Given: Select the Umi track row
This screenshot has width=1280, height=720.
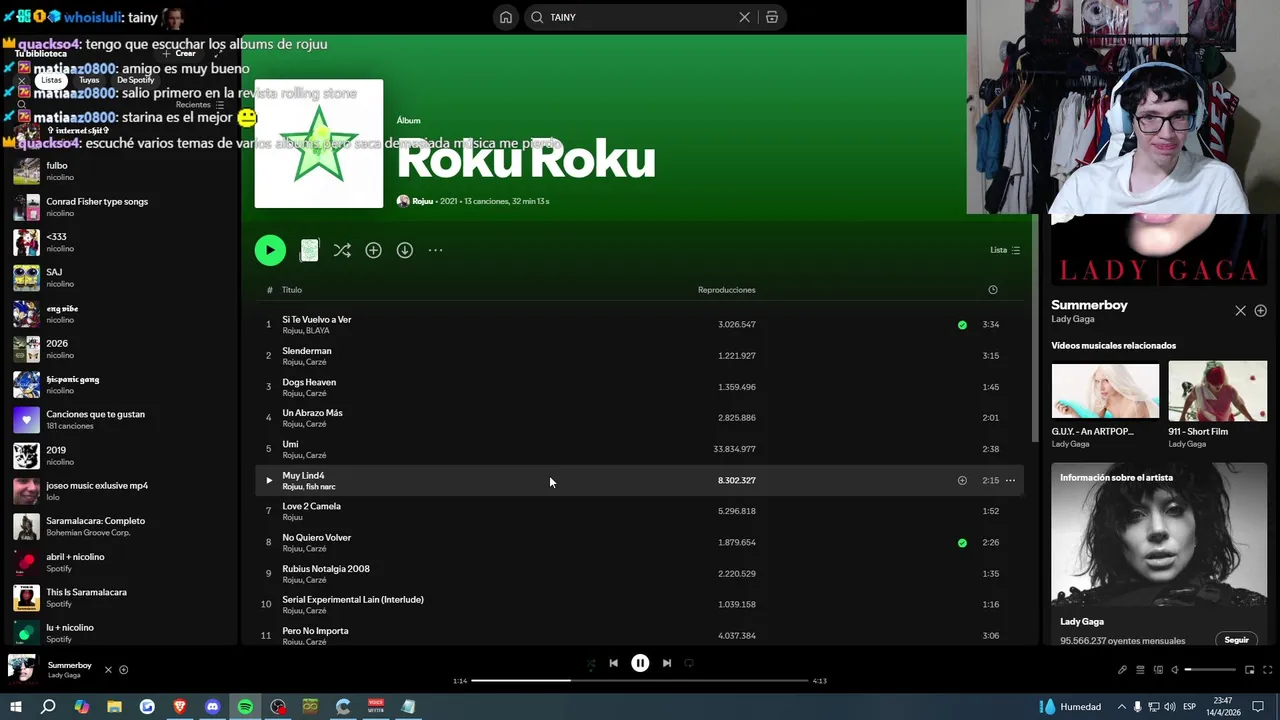Looking at the screenshot, I should coord(640,449).
